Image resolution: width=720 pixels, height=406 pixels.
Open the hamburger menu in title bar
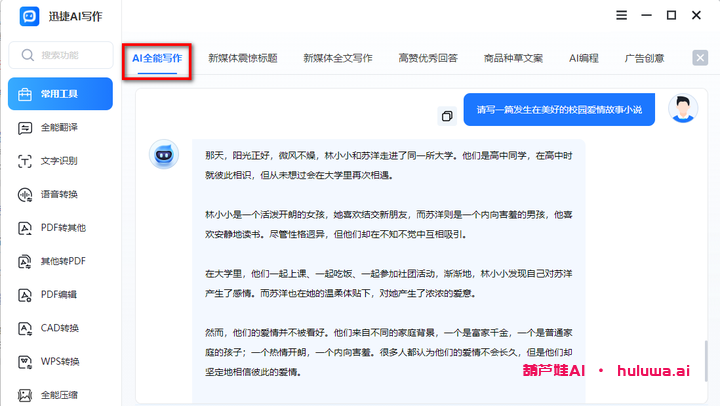click(x=621, y=16)
